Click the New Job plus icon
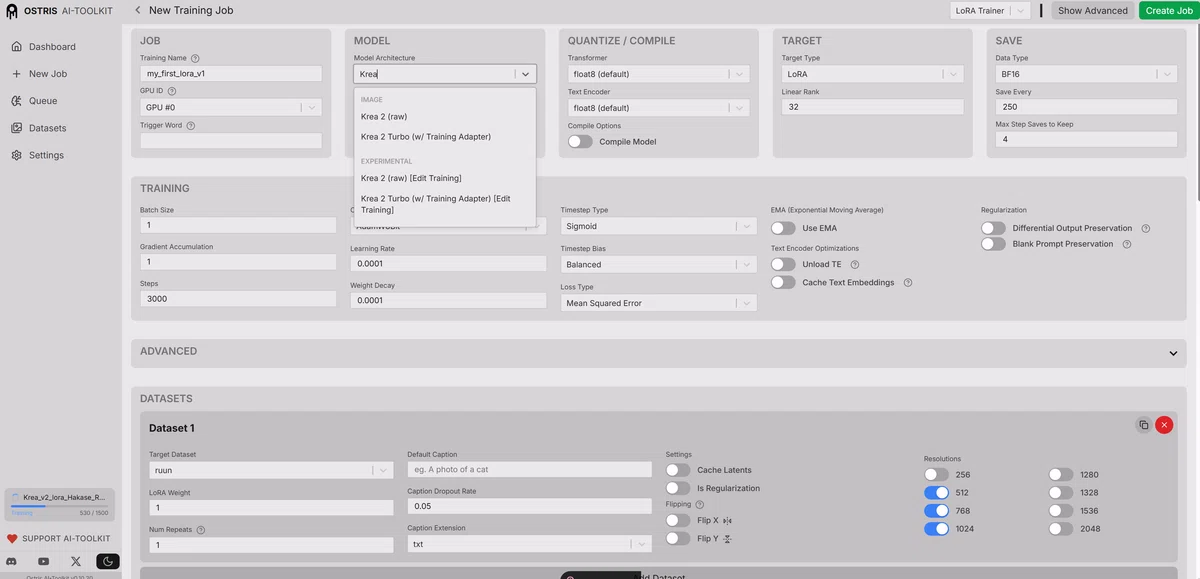The image size is (1200, 579). pyautogui.click(x=16, y=74)
